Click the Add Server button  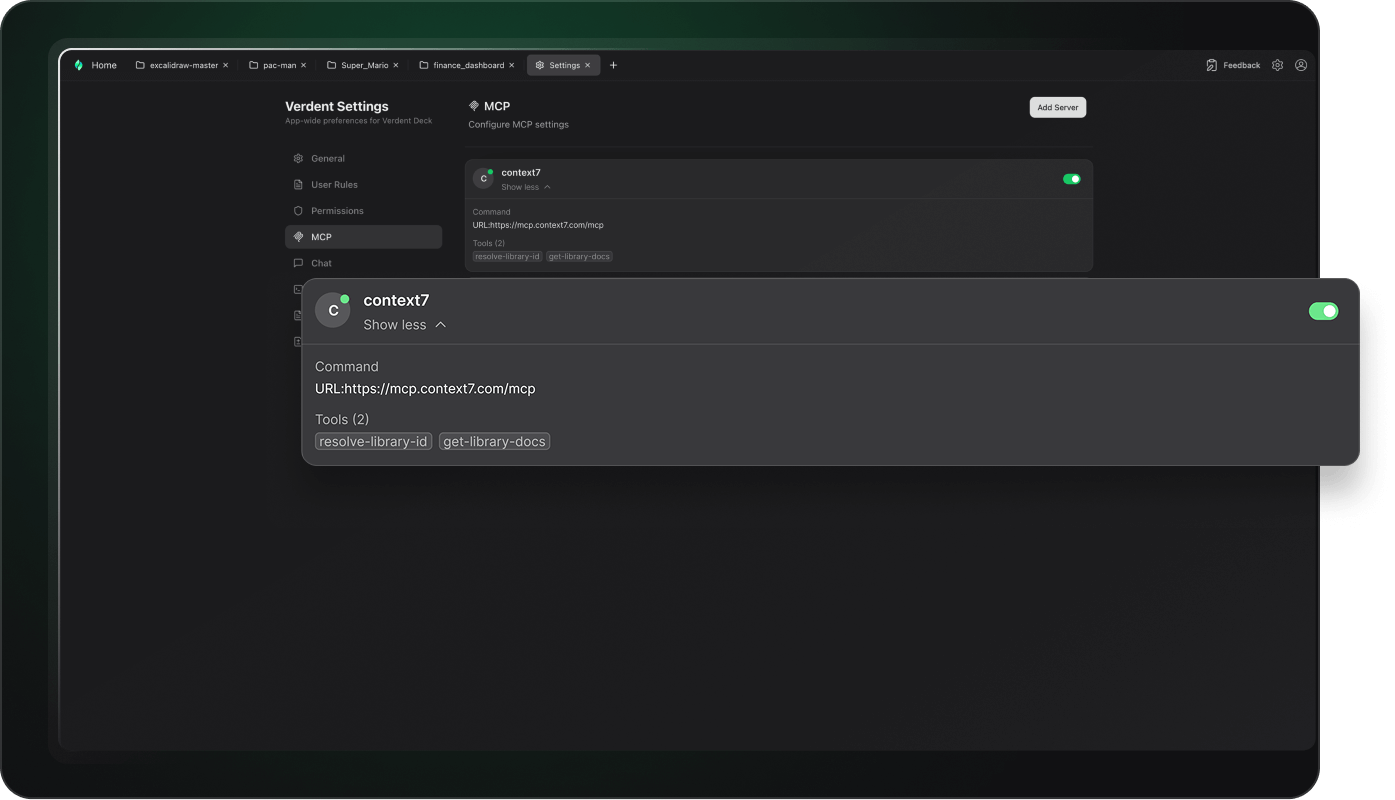tap(1058, 107)
